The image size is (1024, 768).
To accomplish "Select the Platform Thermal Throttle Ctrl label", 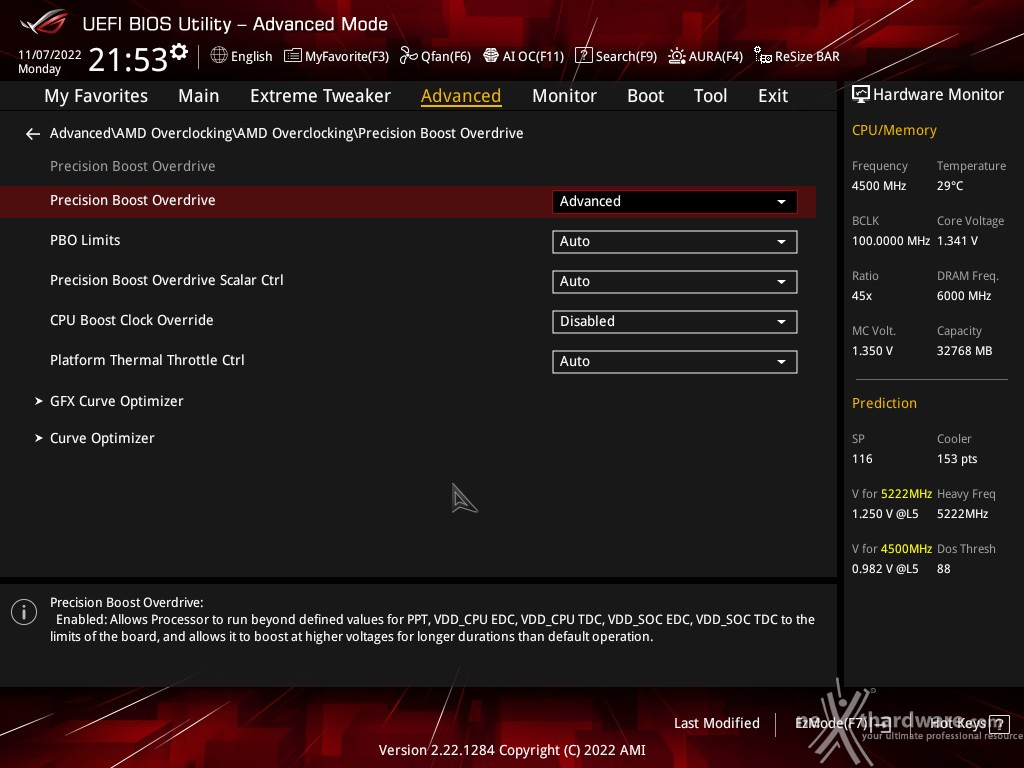I will click(147, 360).
